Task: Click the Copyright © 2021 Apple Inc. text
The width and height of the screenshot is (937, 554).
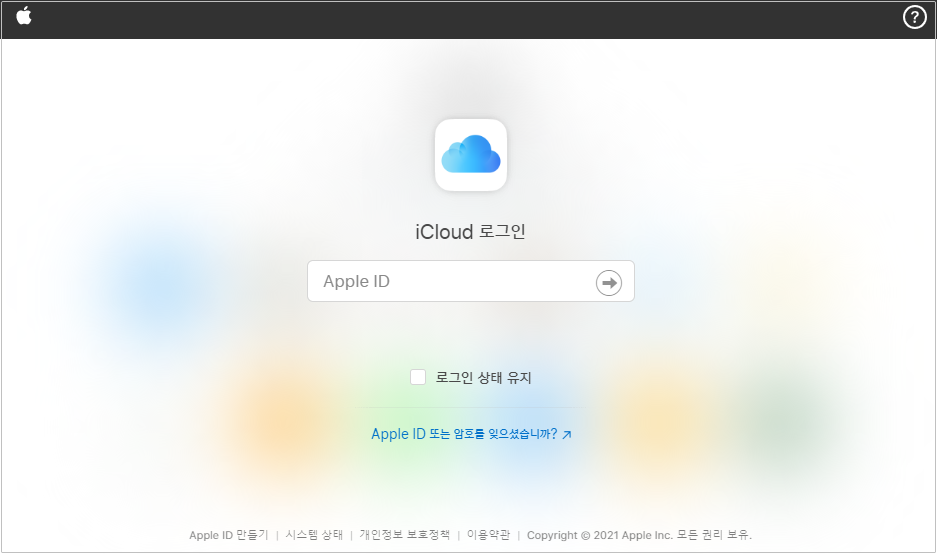Action: pyautogui.click(x=599, y=535)
